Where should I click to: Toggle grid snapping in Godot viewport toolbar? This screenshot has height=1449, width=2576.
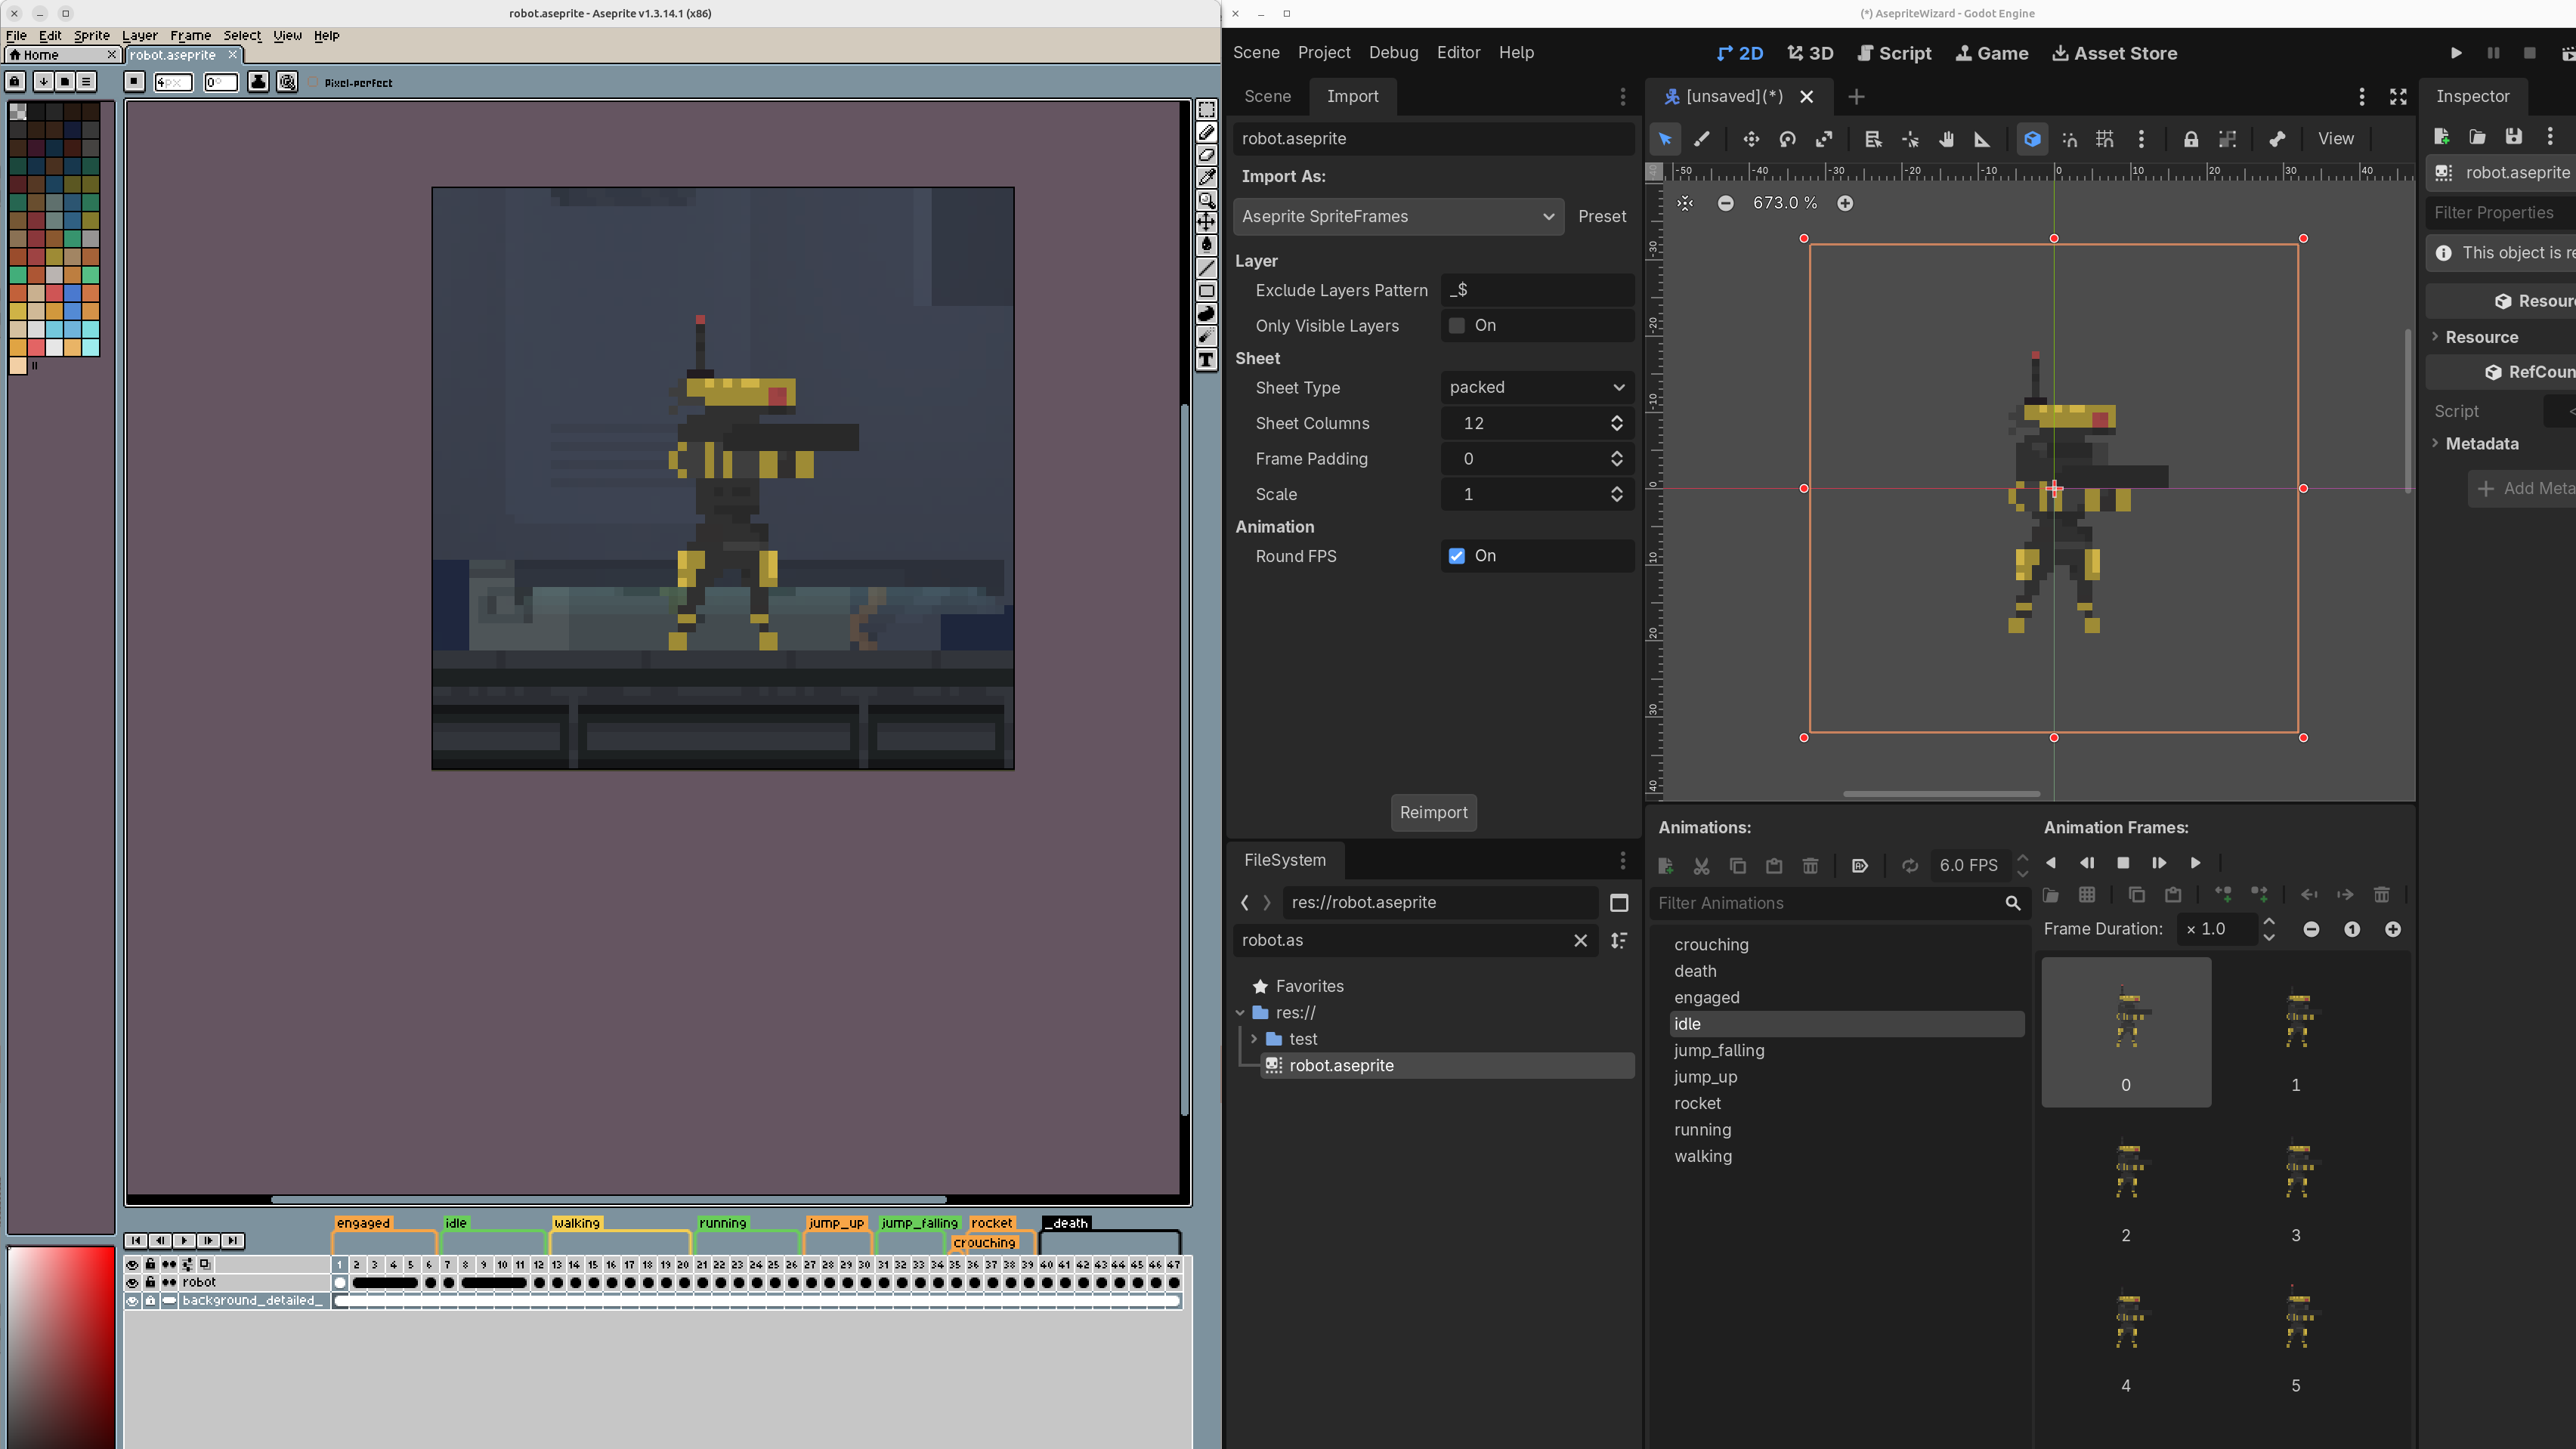(2105, 139)
